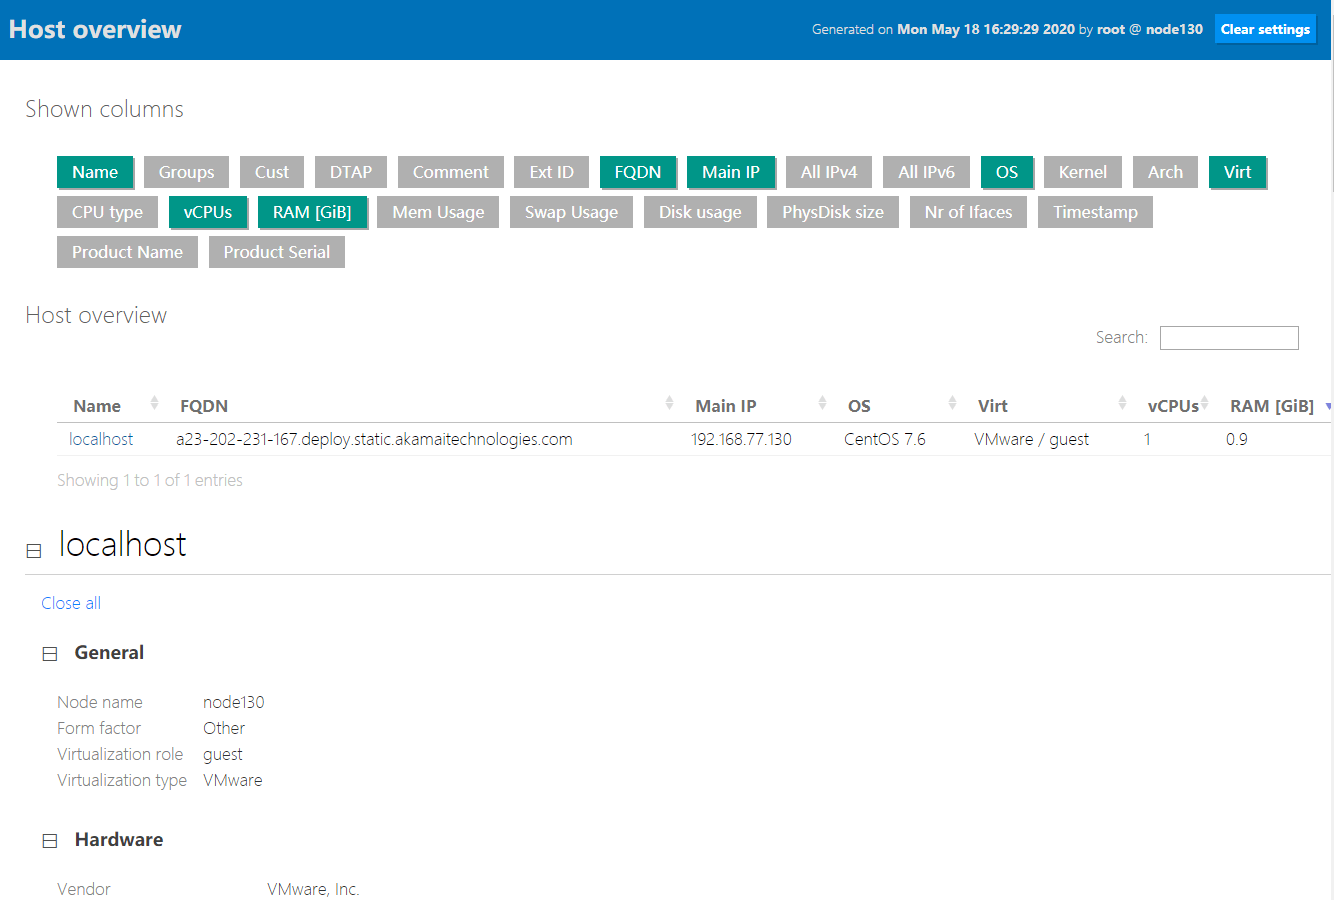The height and width of the screenshot is (900, 1334).
Task: Show the Disk usage column
Action: click(700, 212)
